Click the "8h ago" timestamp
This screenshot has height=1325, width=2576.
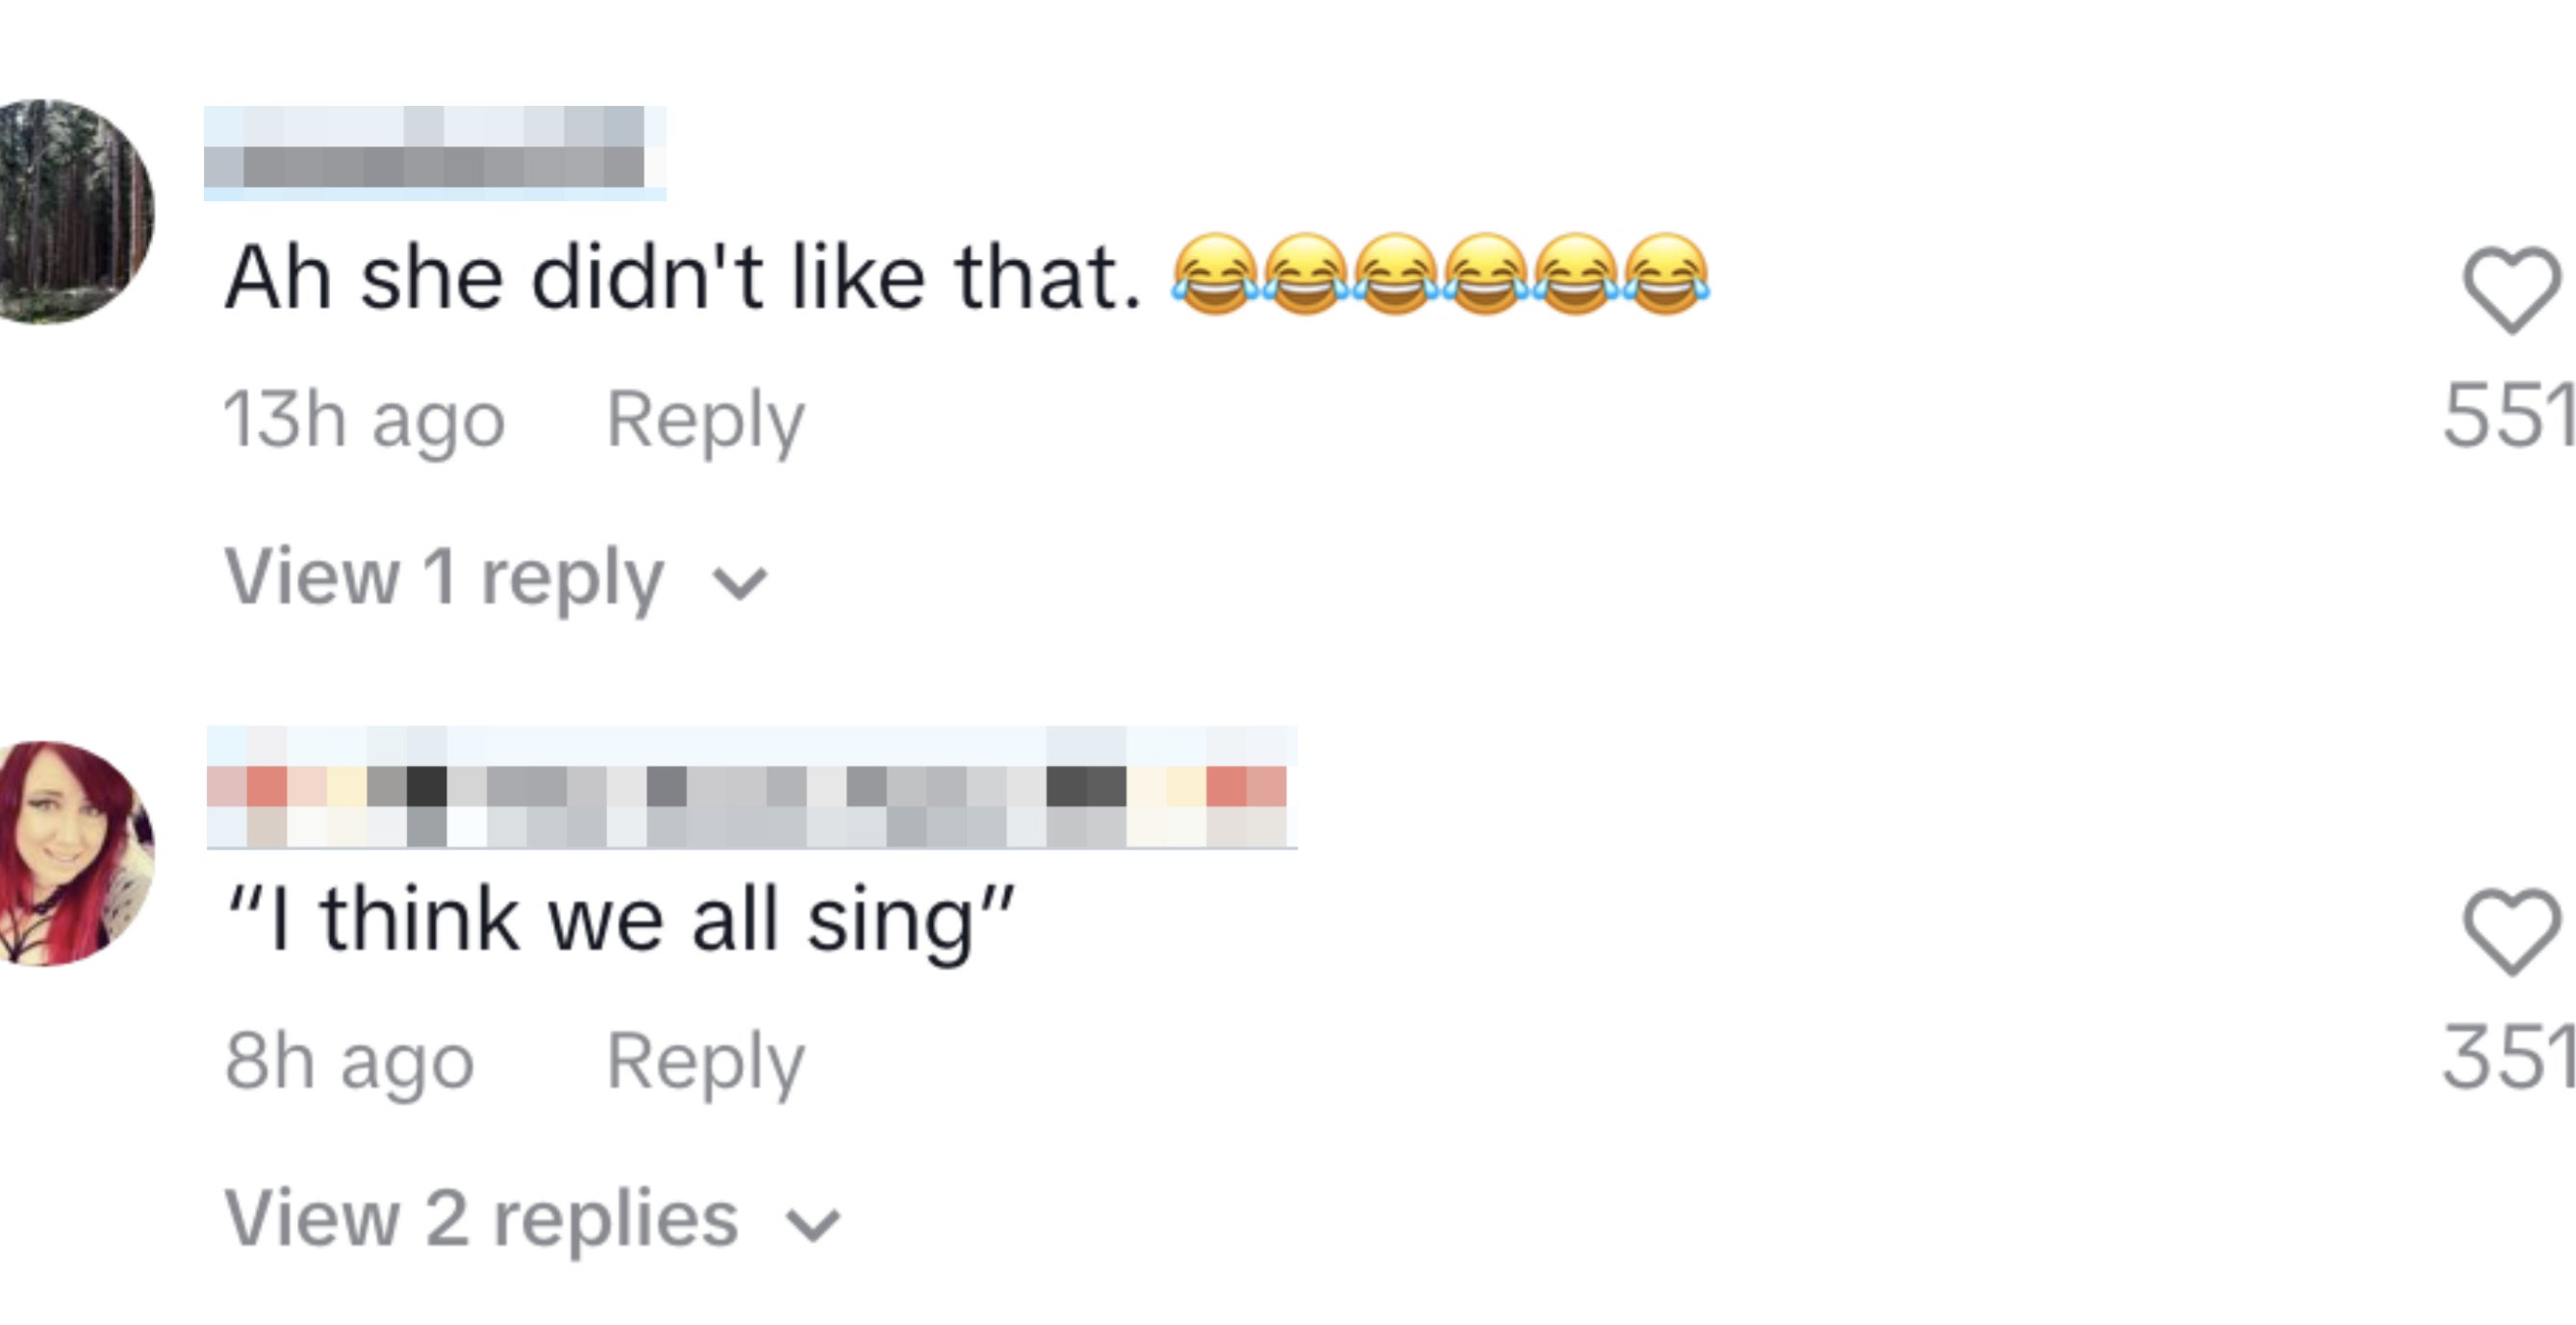349,1061
